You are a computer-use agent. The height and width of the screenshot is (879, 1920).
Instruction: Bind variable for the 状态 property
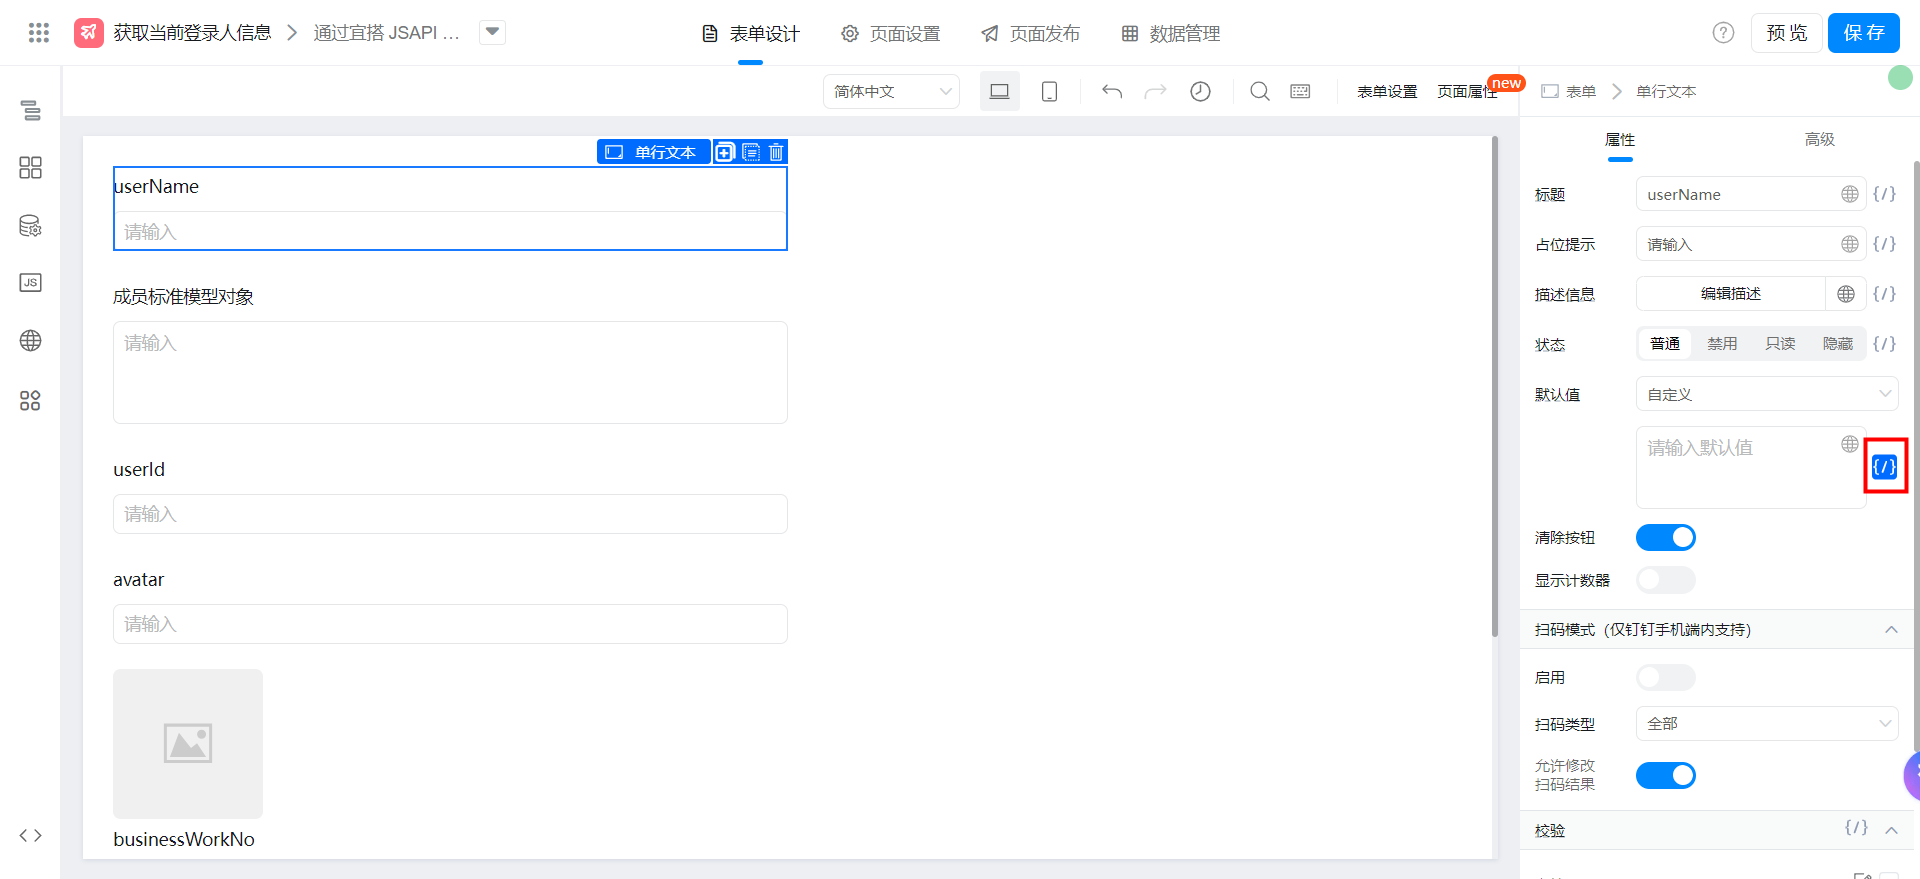click(x=1884, y=344)
